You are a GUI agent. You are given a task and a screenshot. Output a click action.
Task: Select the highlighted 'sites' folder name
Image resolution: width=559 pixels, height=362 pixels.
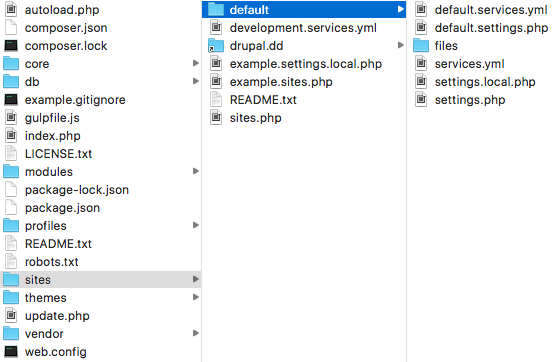38,280
